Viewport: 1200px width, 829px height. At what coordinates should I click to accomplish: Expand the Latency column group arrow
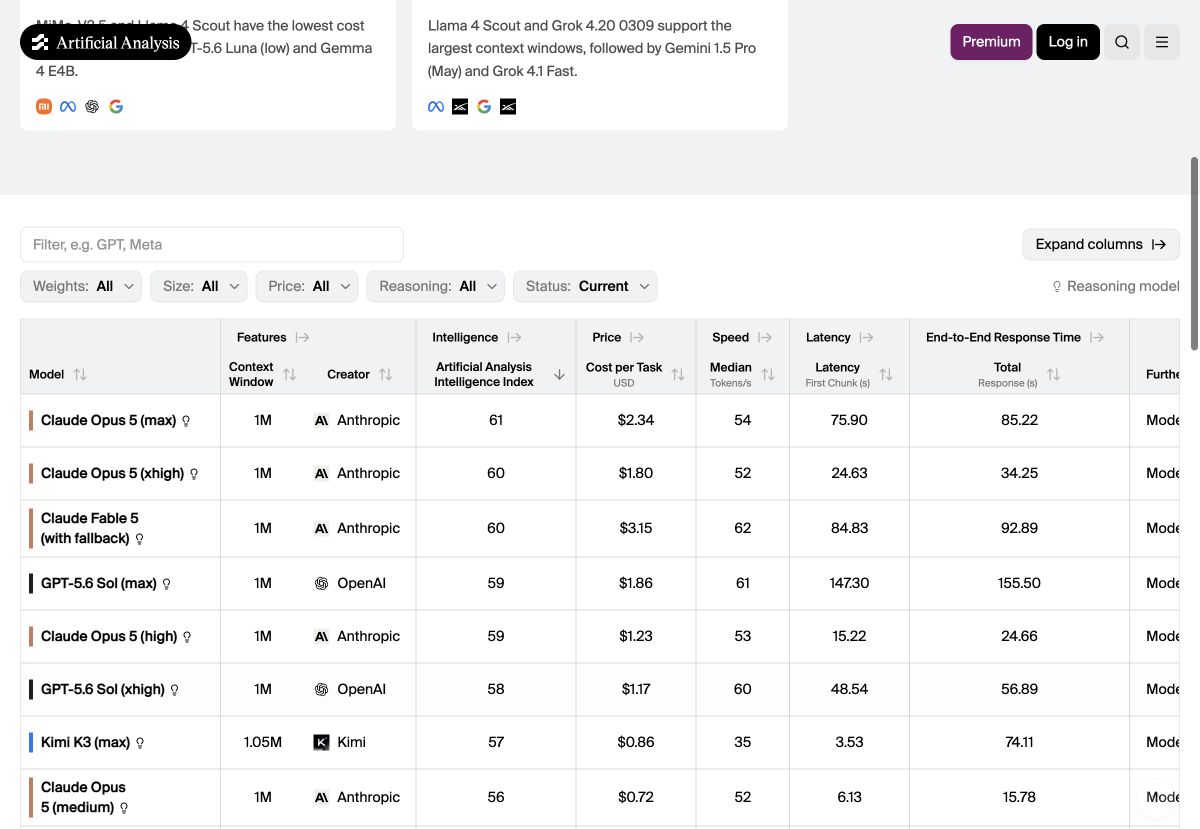coord(867,337)
